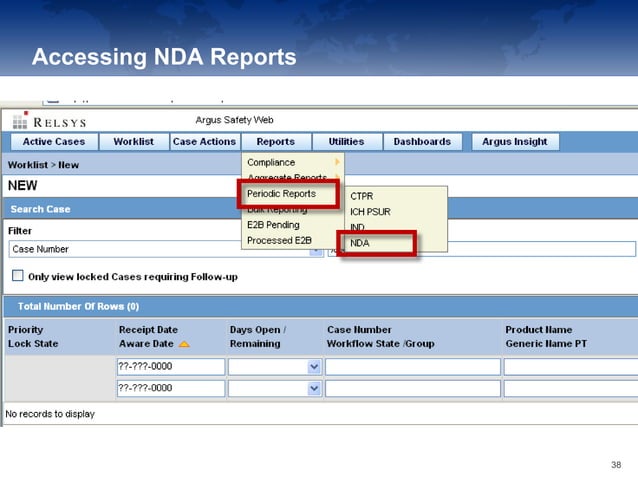Open the Case Number filter dropdown
The image size is (638, 478).
(x=316, y=249)
